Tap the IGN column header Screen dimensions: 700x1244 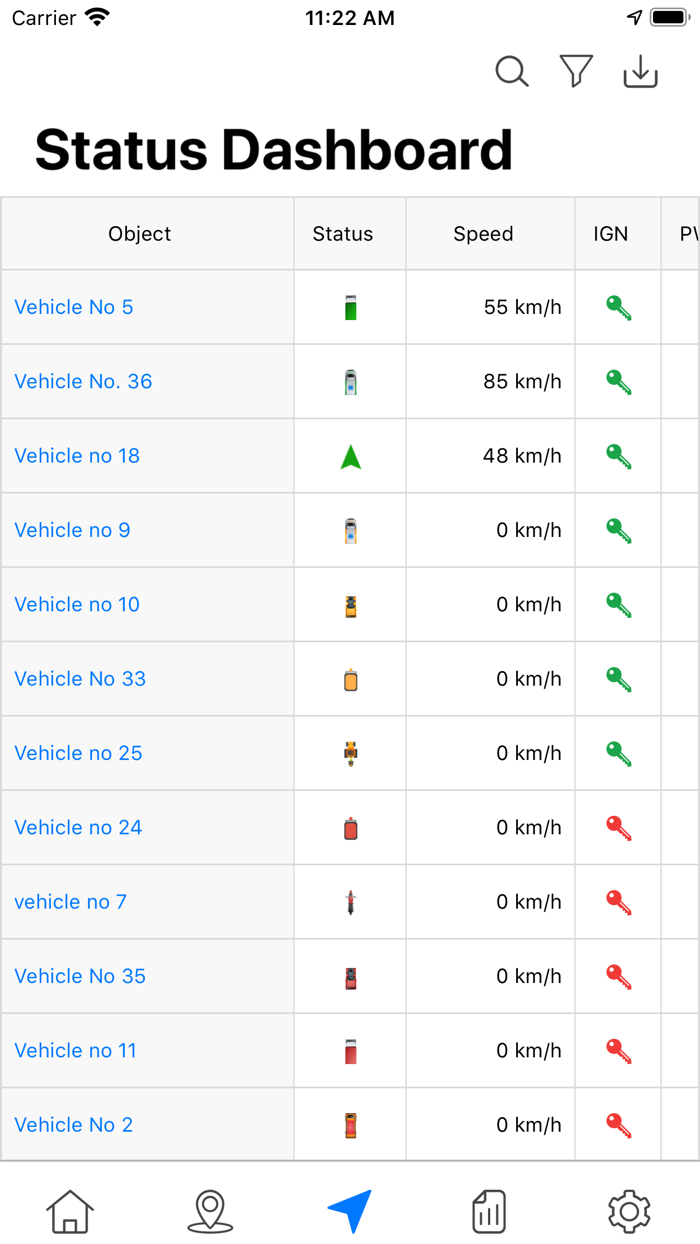612,233
